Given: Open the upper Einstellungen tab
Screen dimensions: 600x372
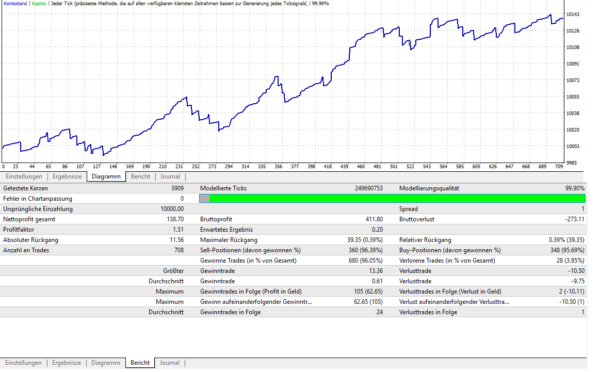Looking at the screenshot, I should pos(24,176).
